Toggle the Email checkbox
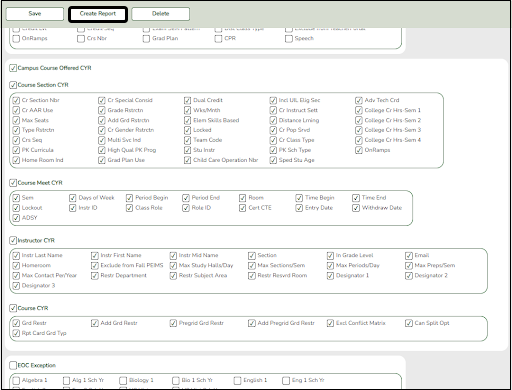 (x=409, y=256)
